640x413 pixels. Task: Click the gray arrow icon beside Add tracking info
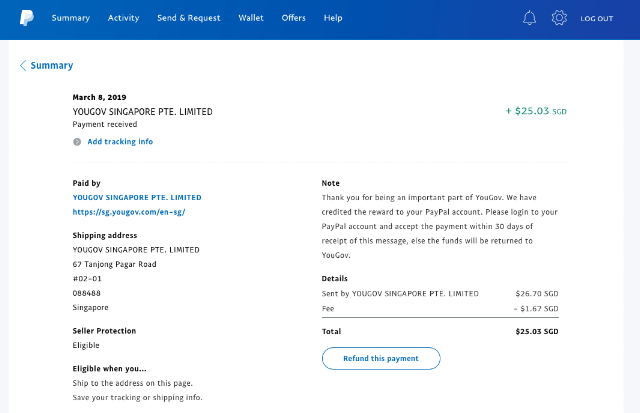pyautogui.click(x=77, y=142)
